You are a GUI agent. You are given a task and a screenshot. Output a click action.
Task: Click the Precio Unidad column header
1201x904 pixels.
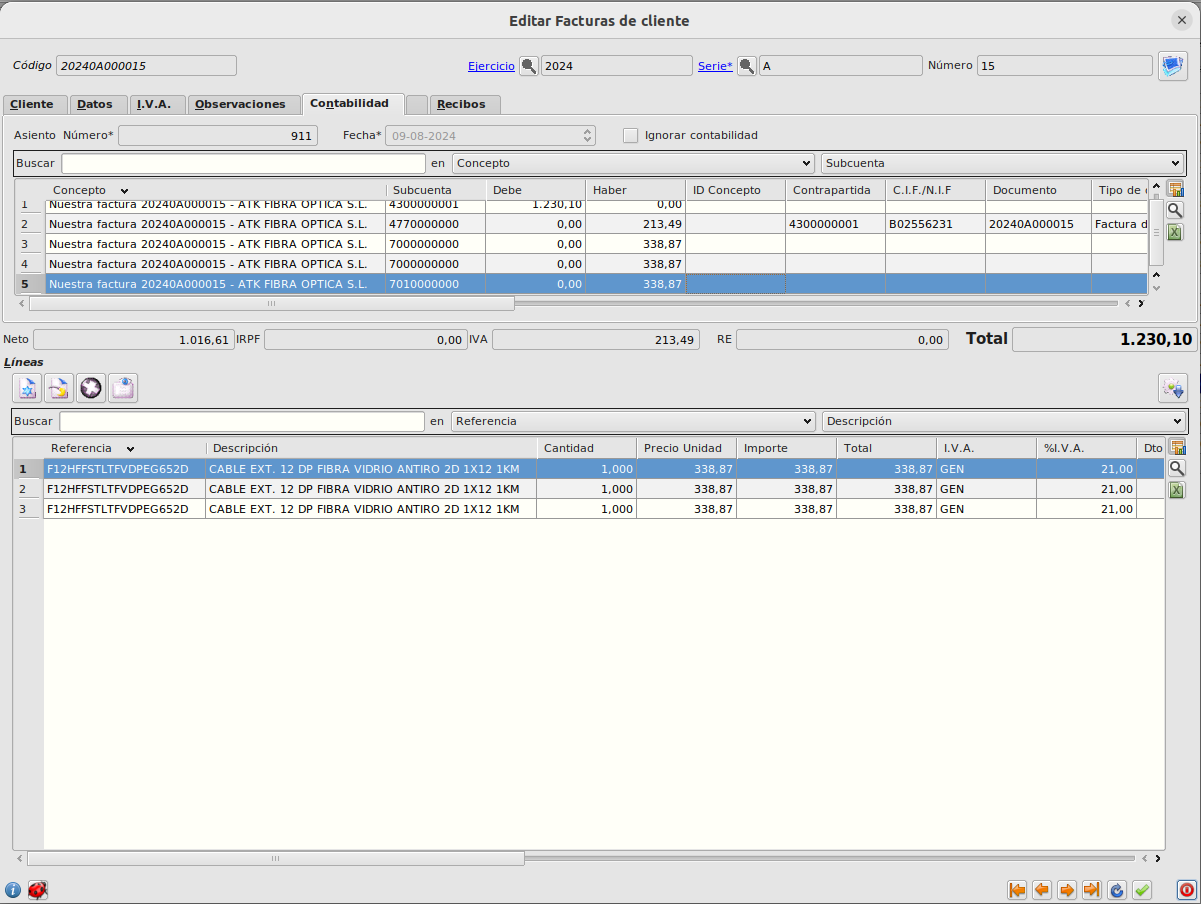point(686,448)
